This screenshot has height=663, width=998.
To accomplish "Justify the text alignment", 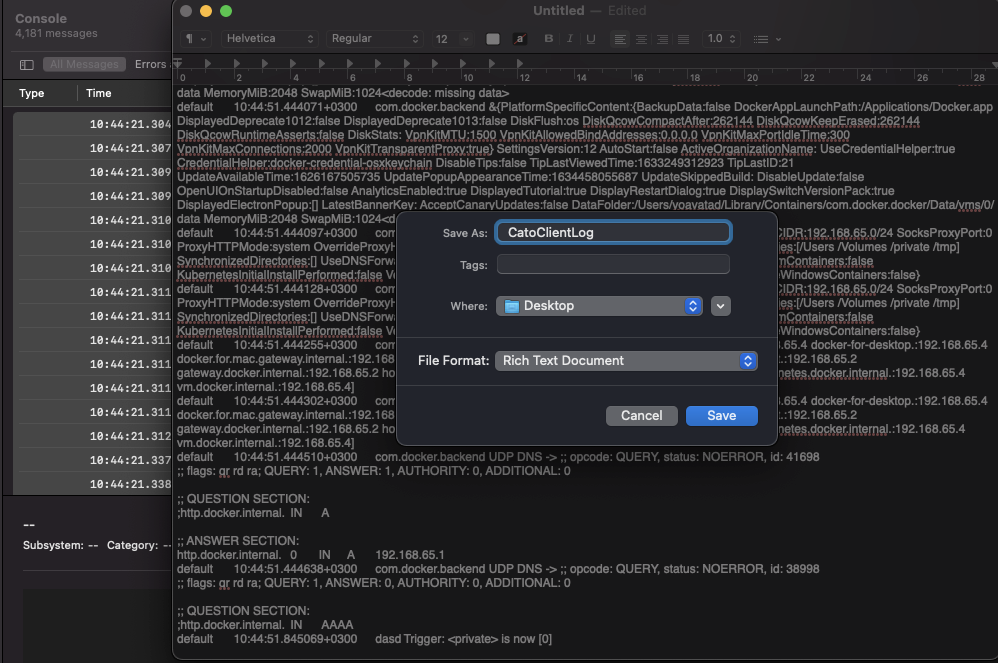I will [683, 39].
